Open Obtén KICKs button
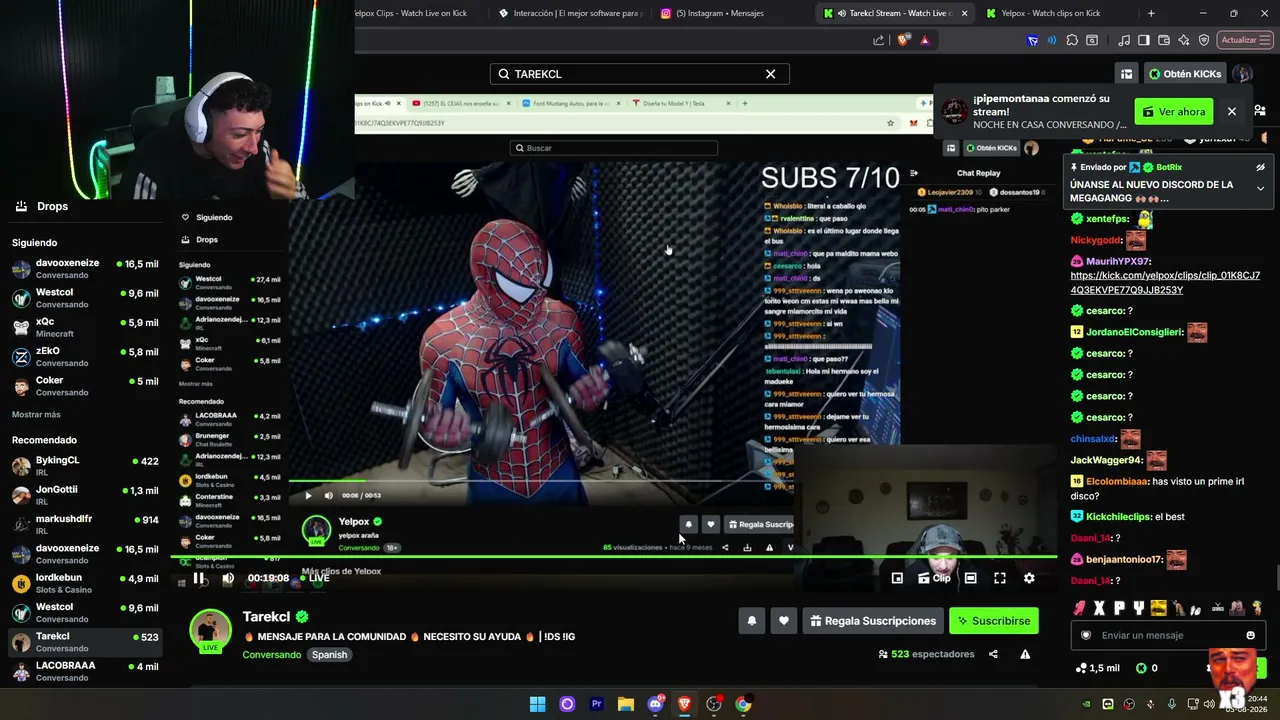 [x=1185, y=74]
